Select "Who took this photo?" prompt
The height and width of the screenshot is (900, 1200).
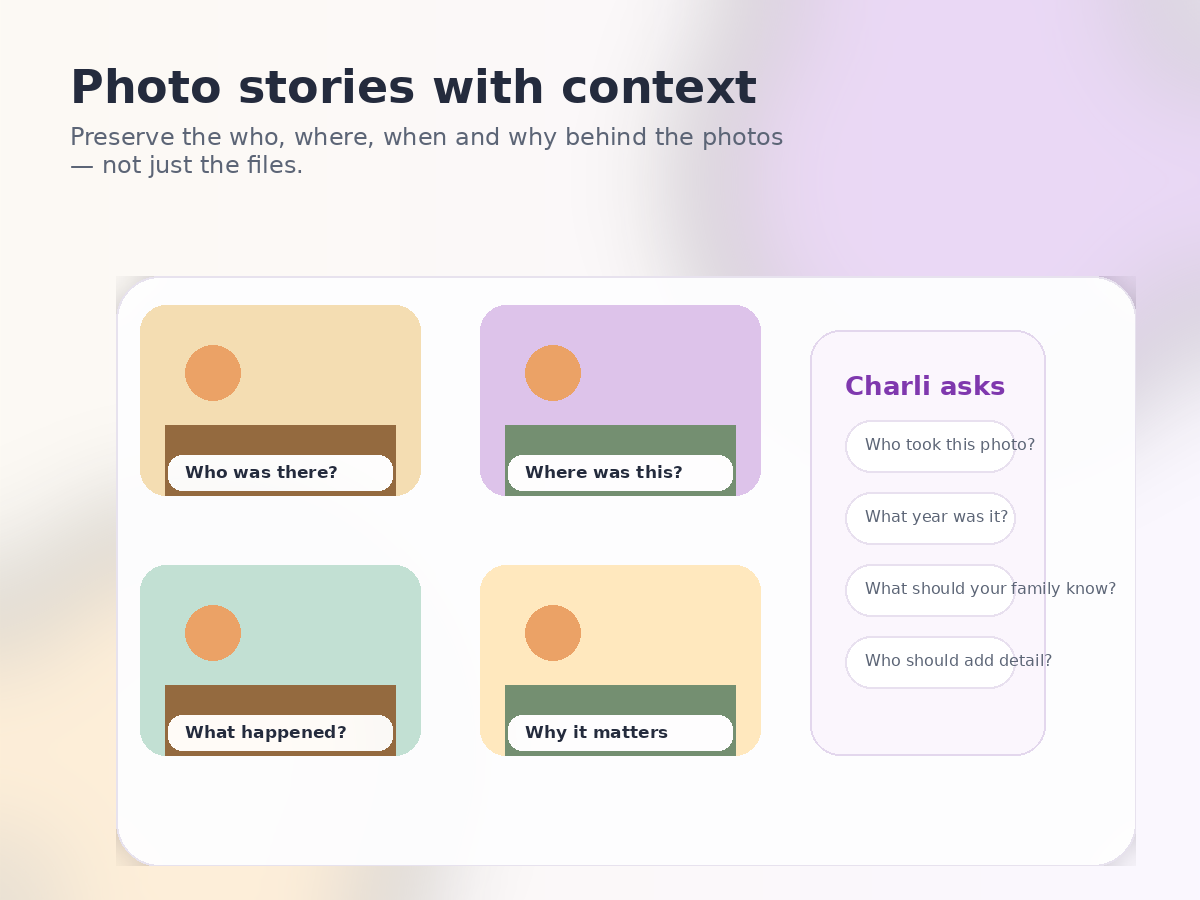pos(930,446)
